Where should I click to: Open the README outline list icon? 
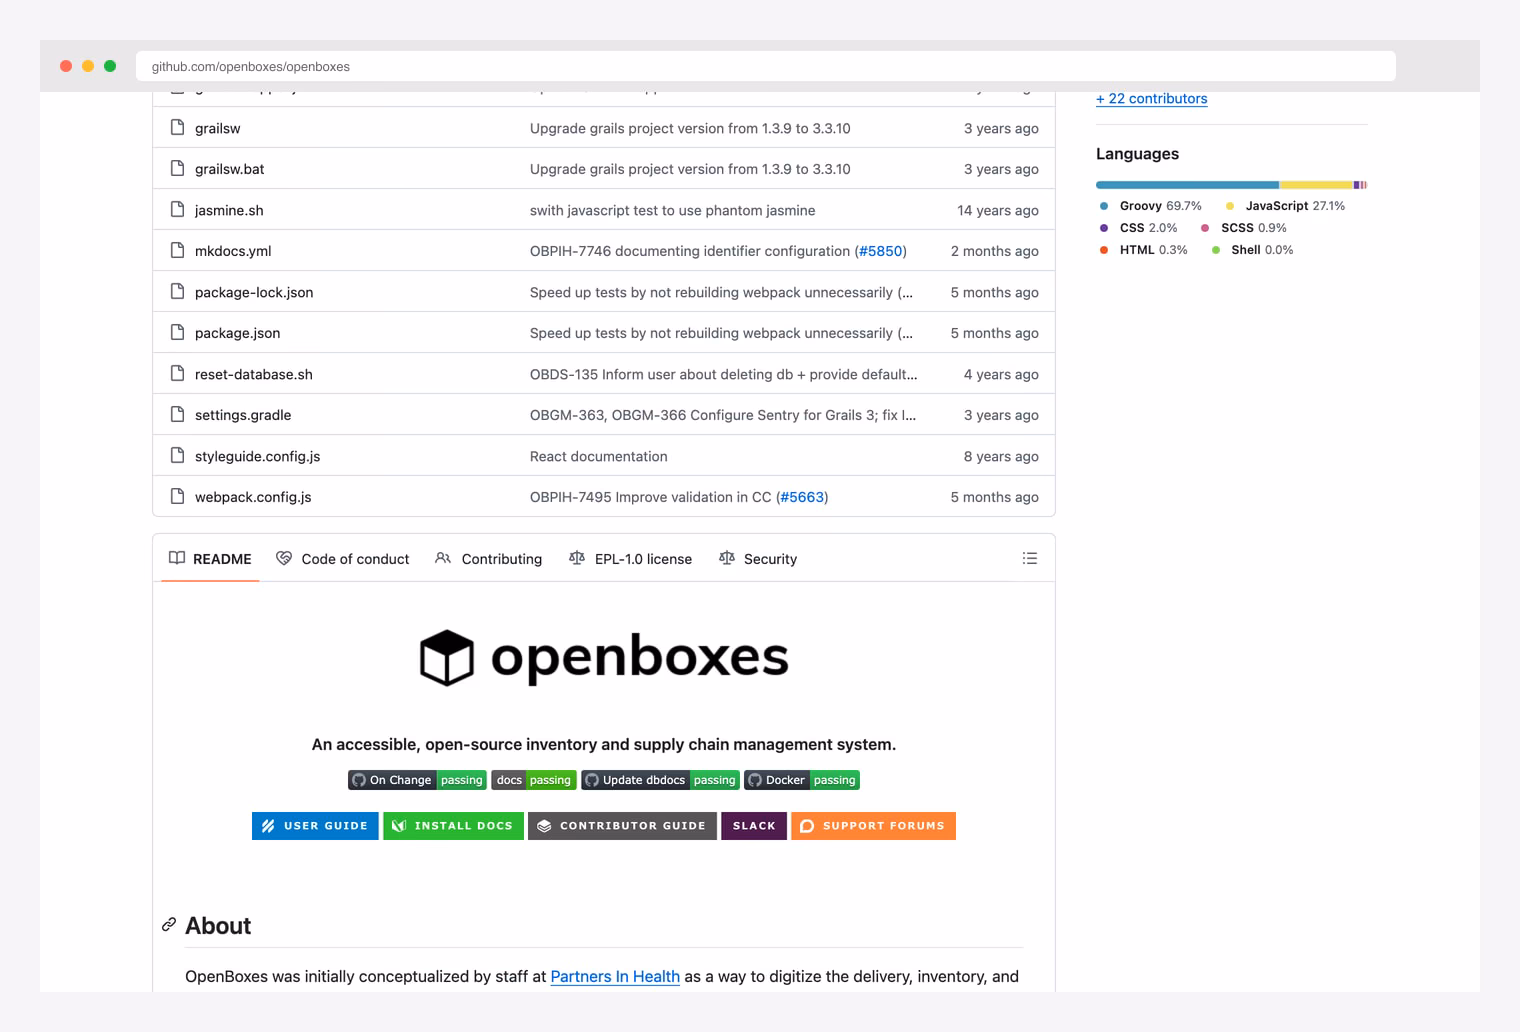click(1030, 558)
